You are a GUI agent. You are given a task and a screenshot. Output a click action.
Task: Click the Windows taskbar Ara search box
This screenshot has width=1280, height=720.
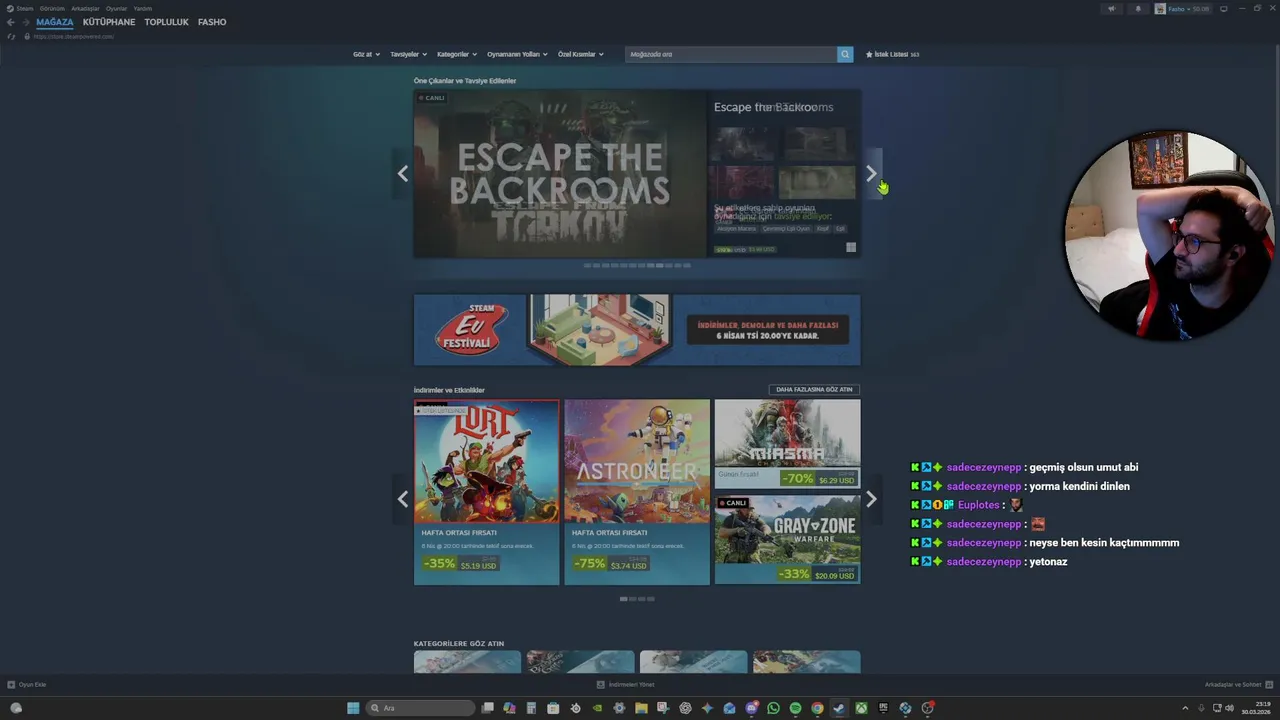420,708
